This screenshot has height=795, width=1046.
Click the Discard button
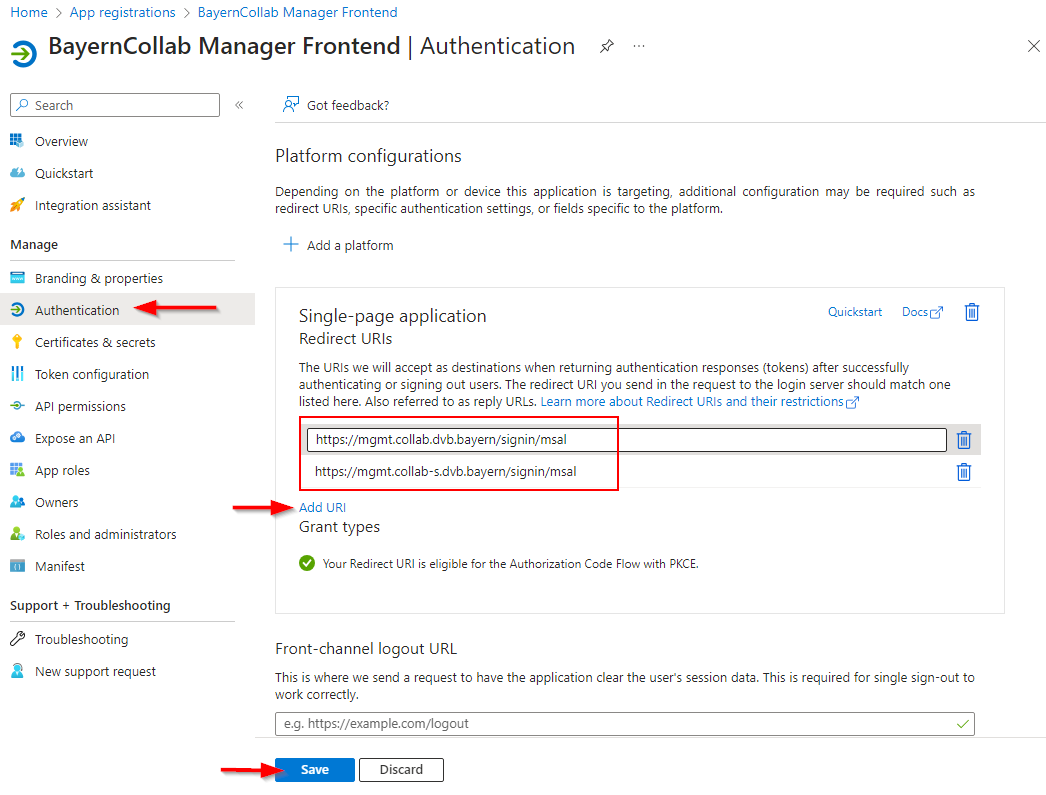401,770
